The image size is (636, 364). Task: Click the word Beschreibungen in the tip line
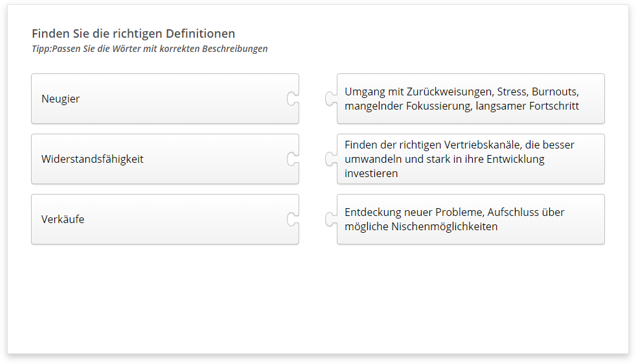(x=235, y=49)
